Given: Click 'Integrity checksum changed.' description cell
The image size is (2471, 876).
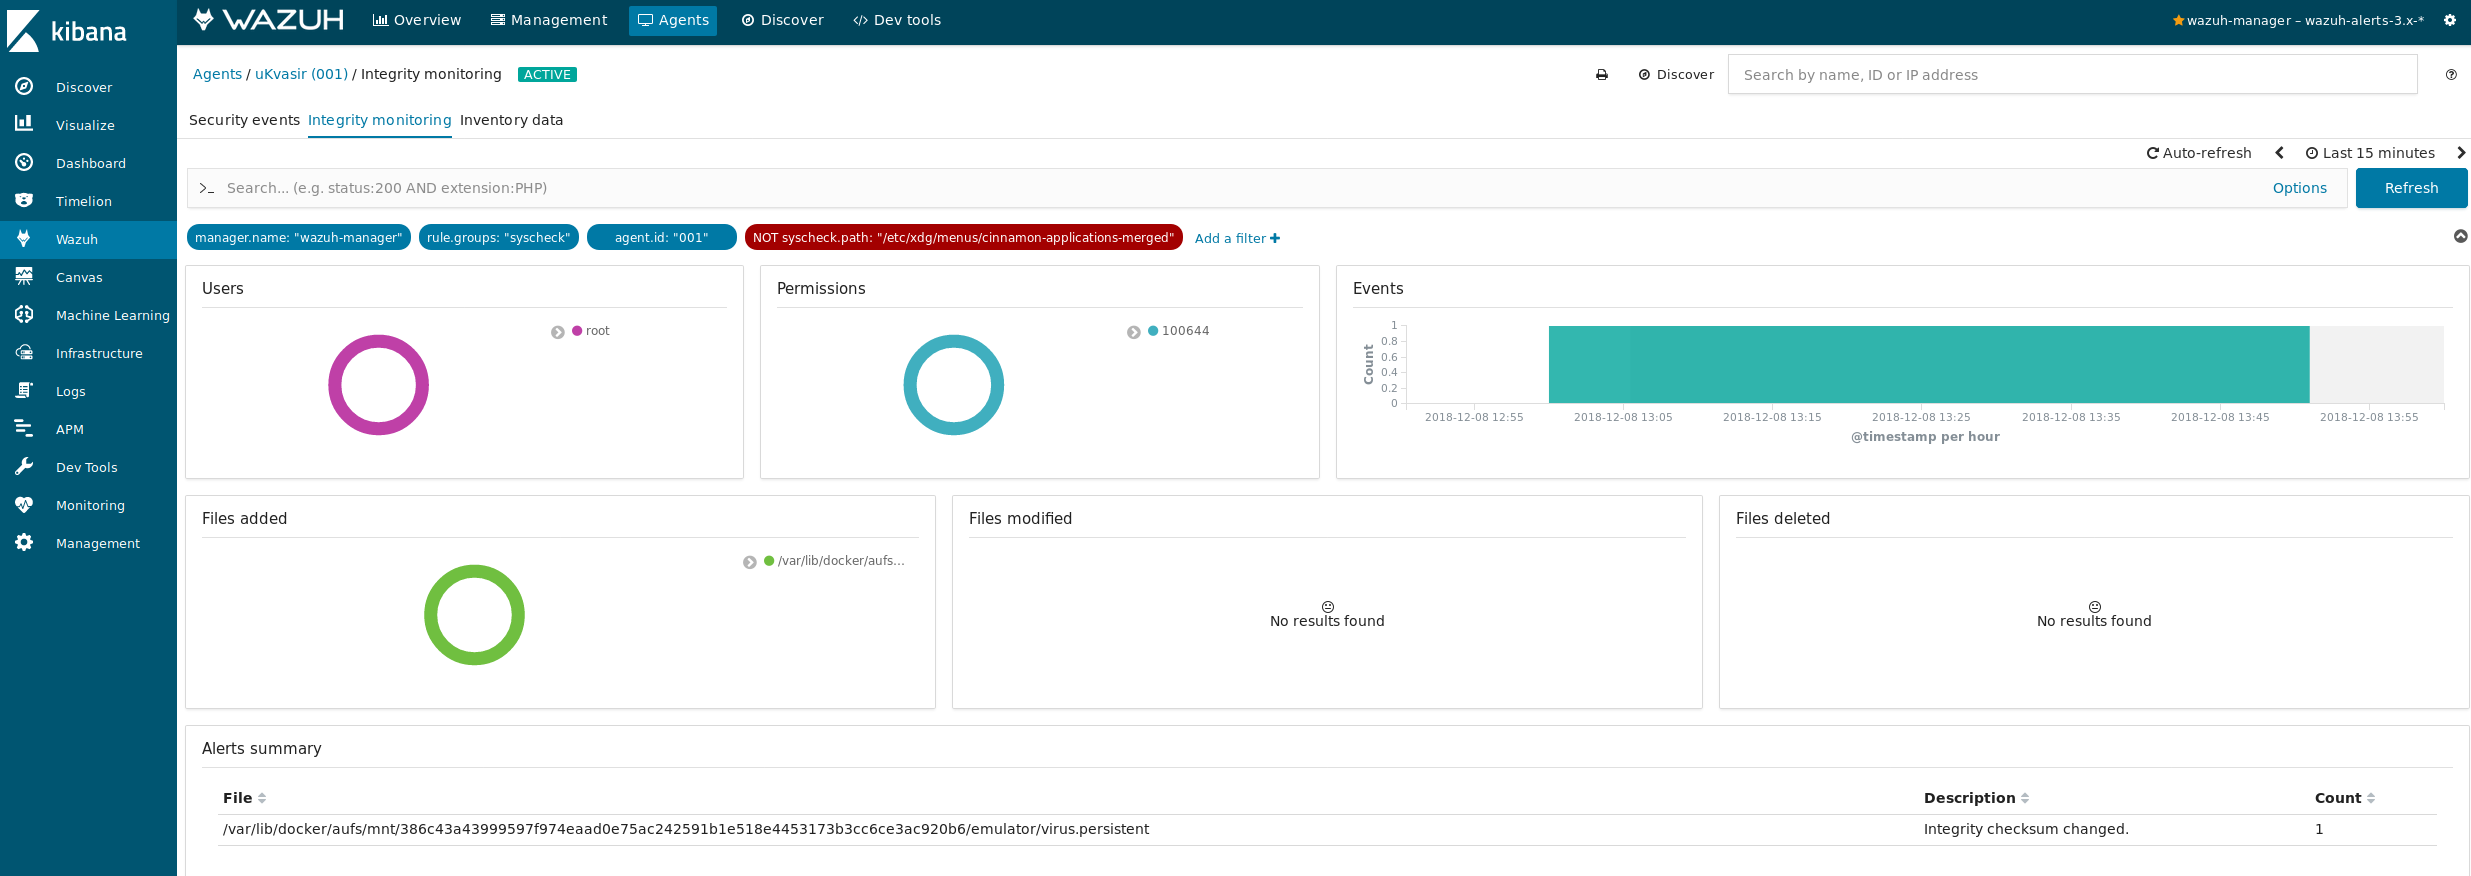Looking at the screenshot, I should point(2026,829).
